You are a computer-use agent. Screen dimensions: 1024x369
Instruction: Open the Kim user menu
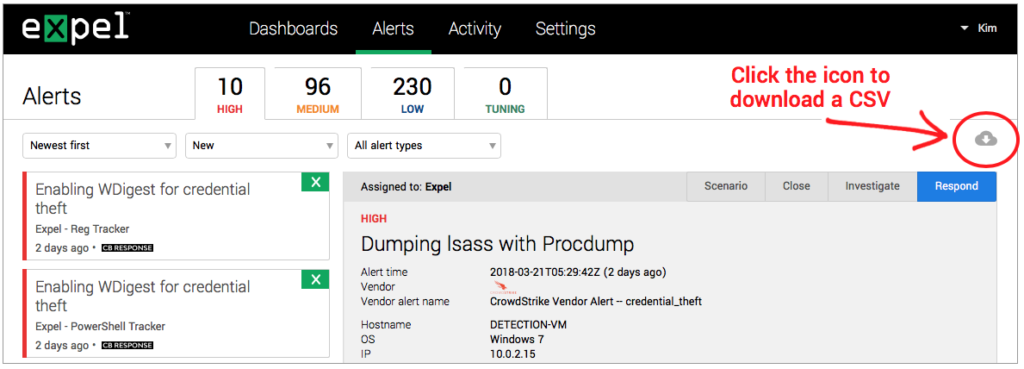coord(978,28)
